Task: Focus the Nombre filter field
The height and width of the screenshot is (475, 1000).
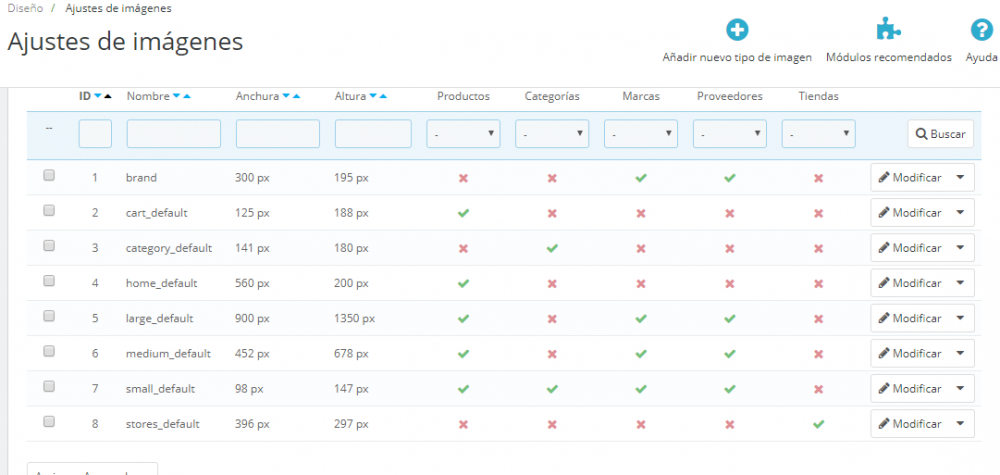Action: [173, 134]
